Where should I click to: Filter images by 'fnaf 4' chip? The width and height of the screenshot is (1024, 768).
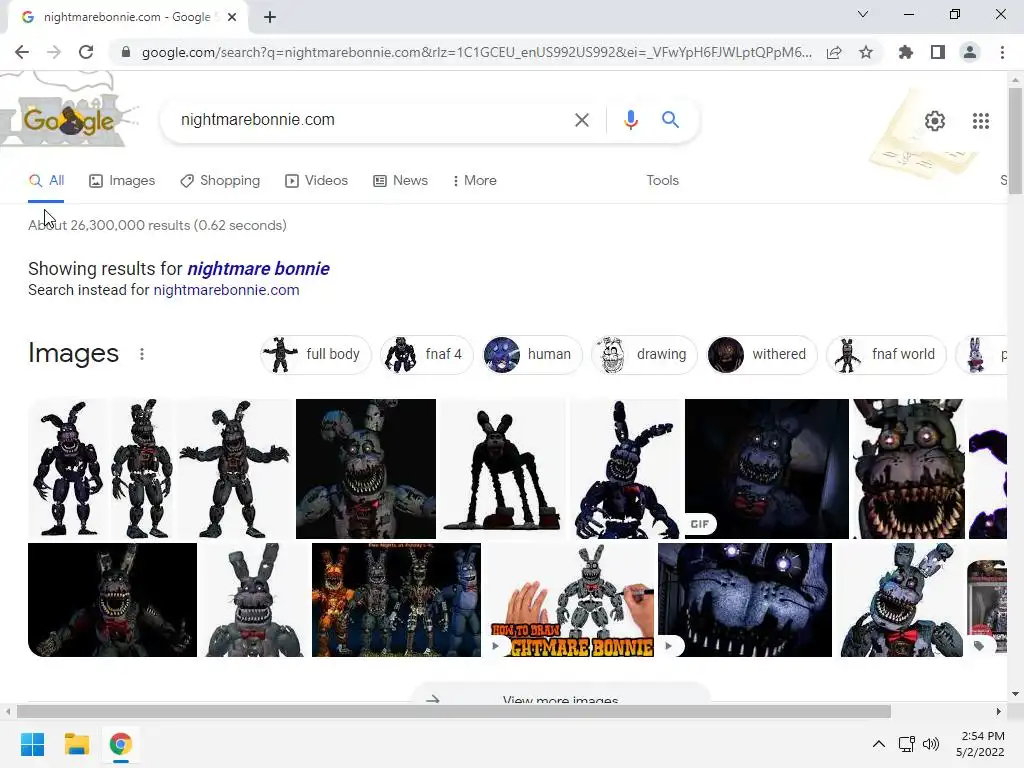(x=426, y=354)
